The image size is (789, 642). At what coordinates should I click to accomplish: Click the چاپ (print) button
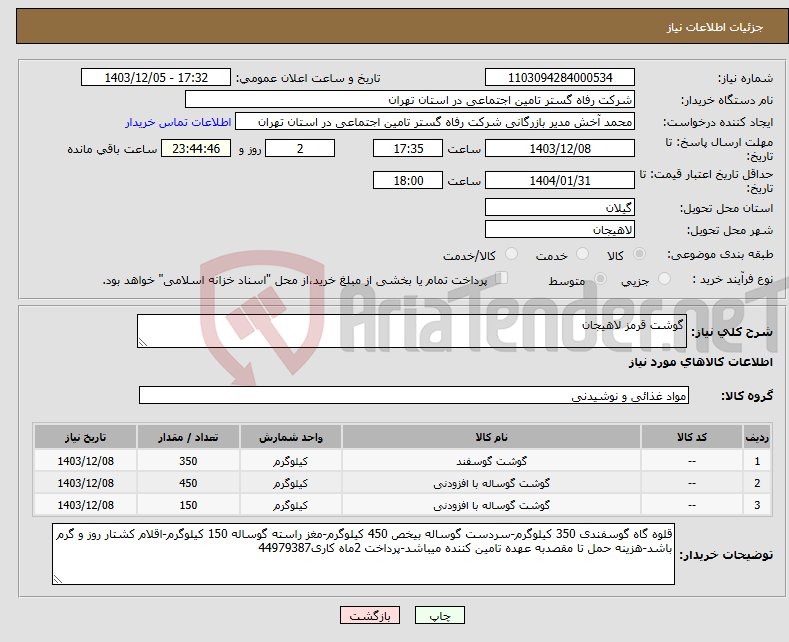[x=439, y=615]
